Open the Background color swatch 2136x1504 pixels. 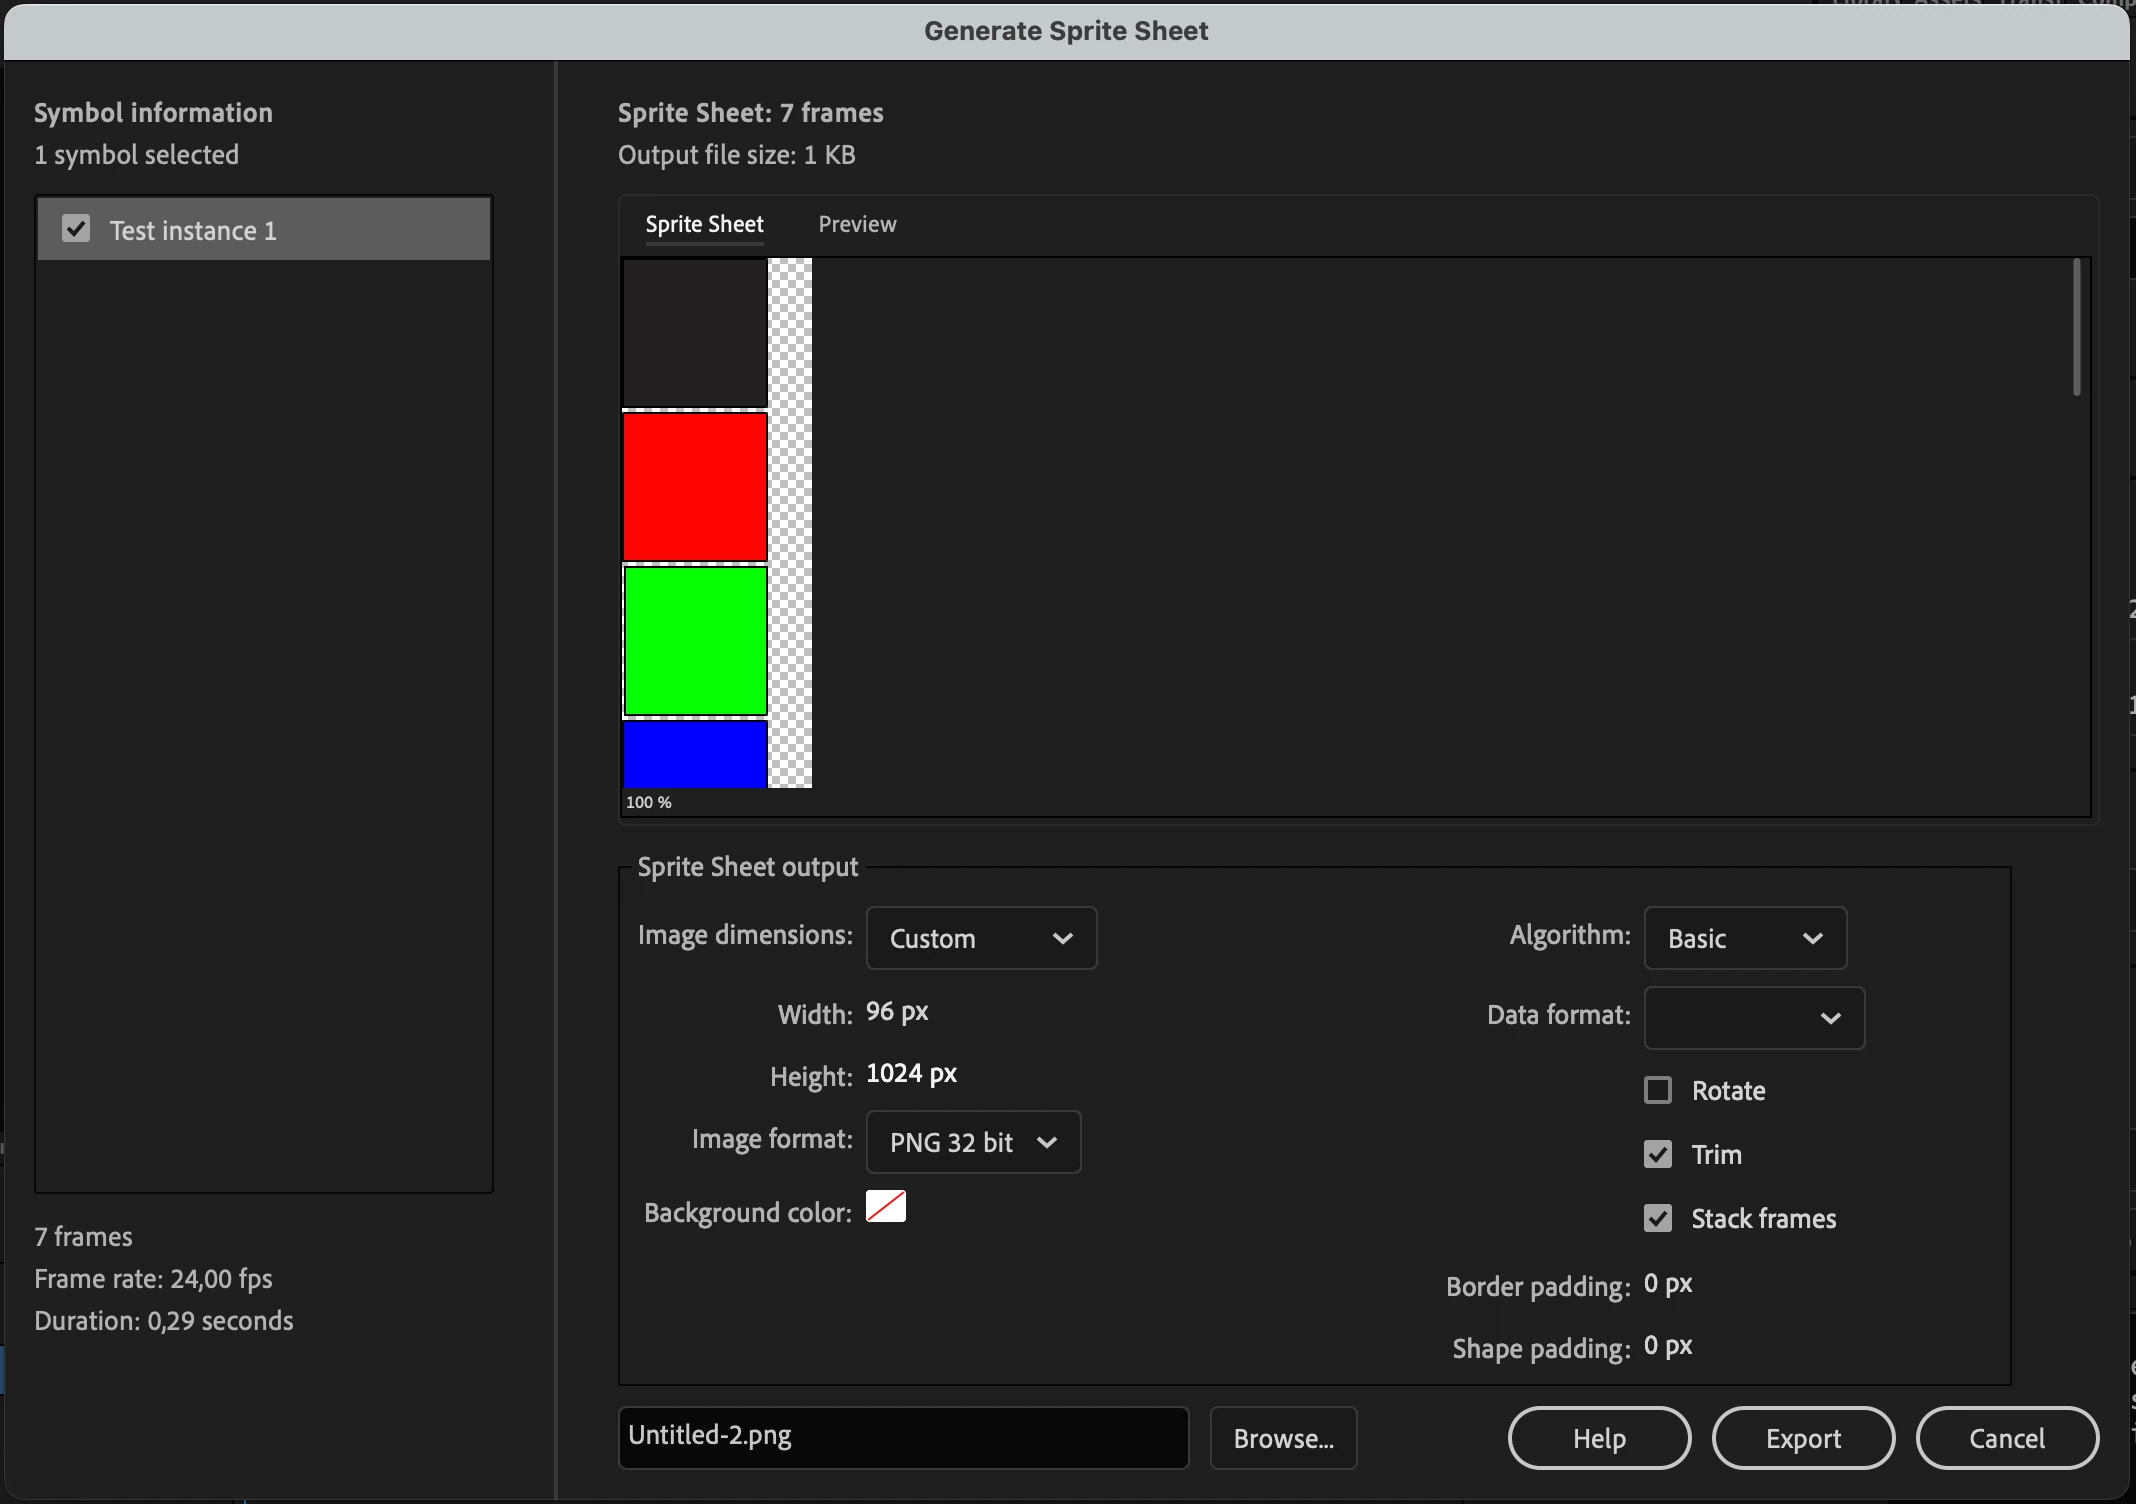[x=886, y=1207]
